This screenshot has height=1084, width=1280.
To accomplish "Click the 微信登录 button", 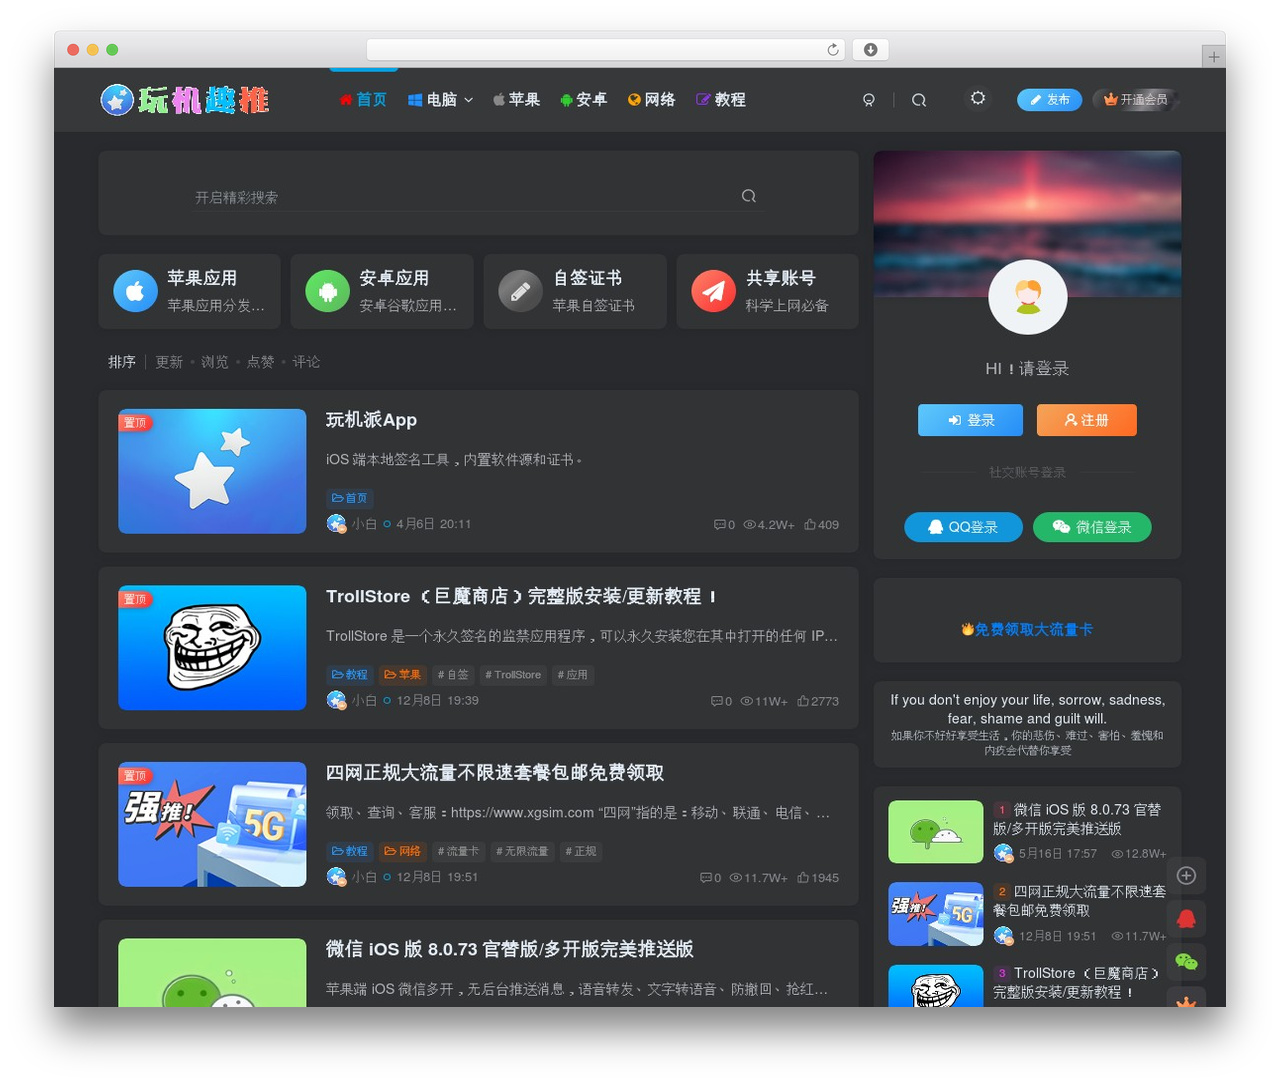I will pyautogui.click(x=1092, y=527).
